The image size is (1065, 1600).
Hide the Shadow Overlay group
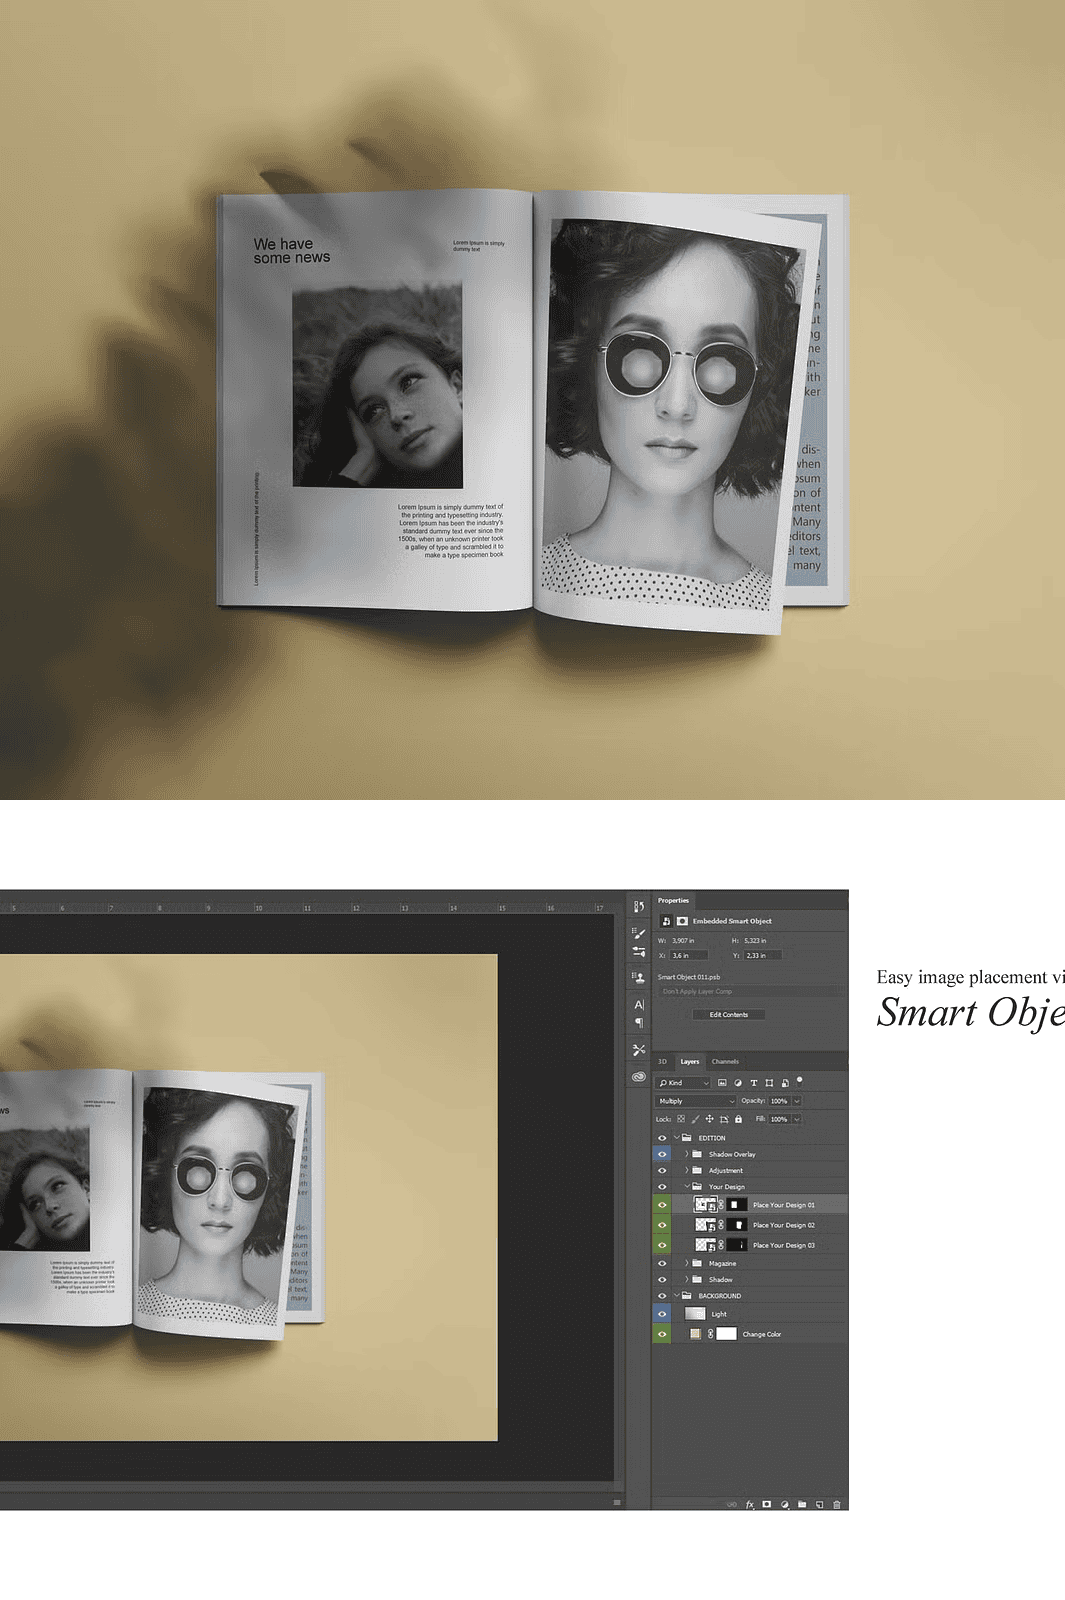click(x=662, y=1154)
